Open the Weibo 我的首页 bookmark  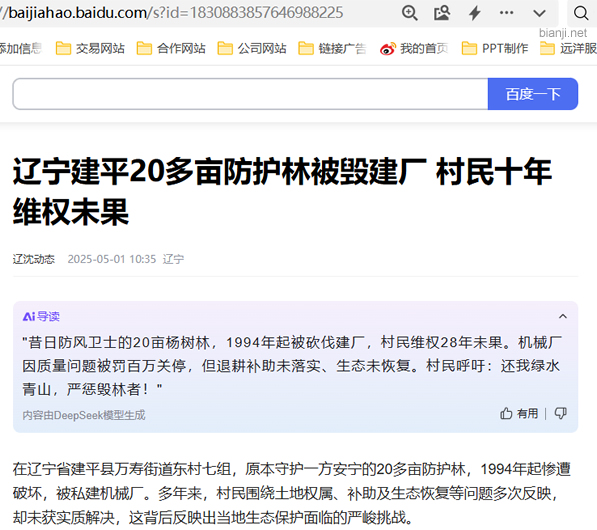[x=414, y=48]
